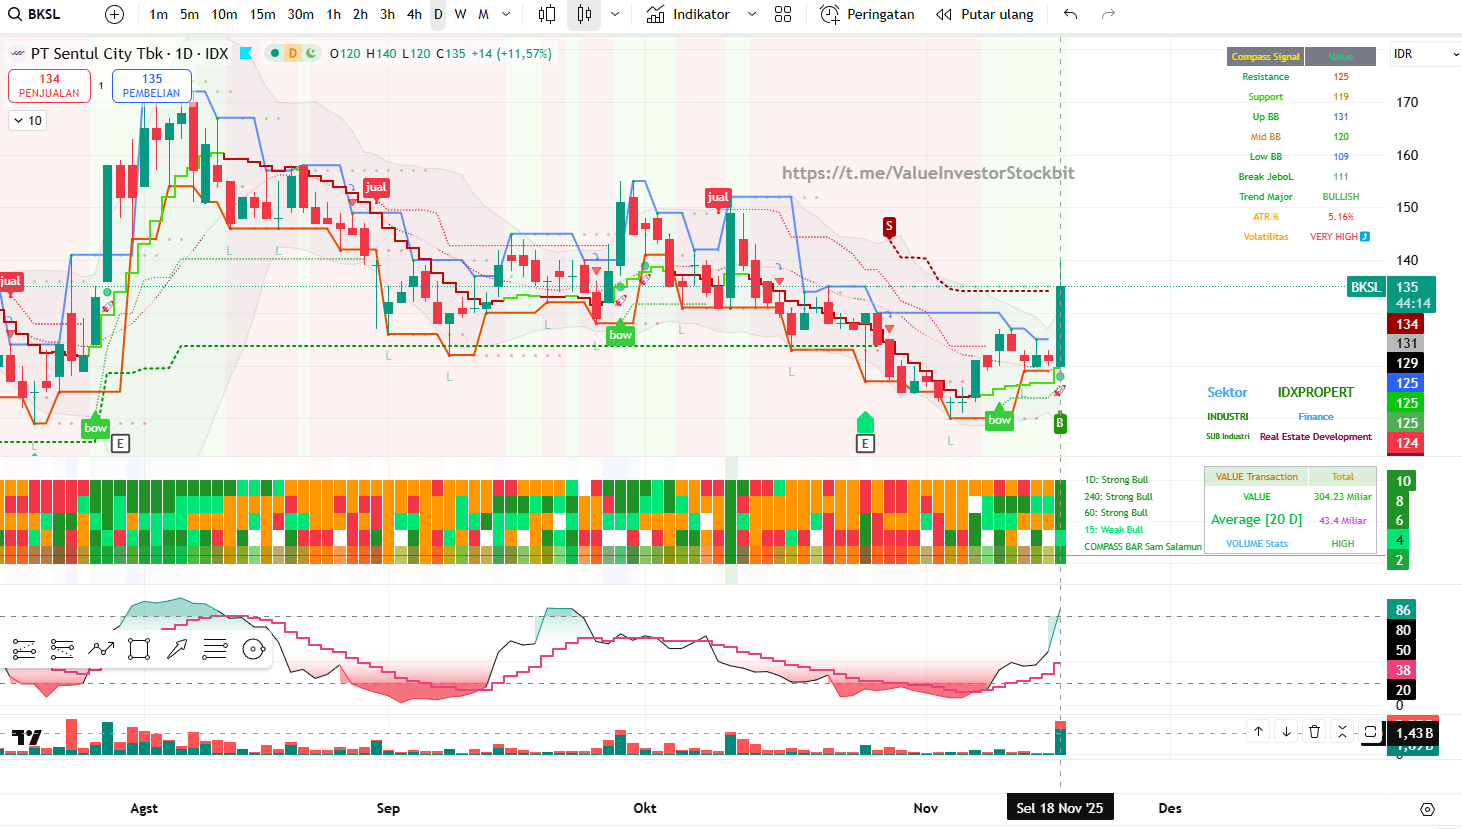This screenshot has width=1462, height=829.
Task: Add a comparison symbol with the plus icon
Action: point(115,14)
